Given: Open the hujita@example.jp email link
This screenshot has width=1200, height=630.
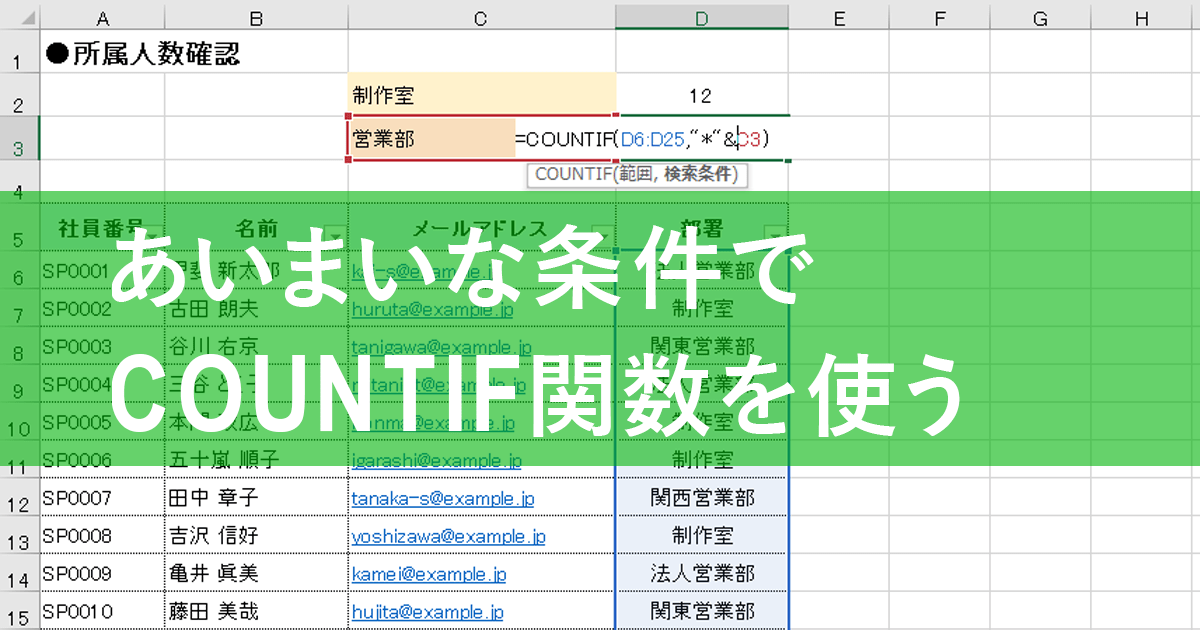Looking at the screenshot, I should (x=427, y=611).
